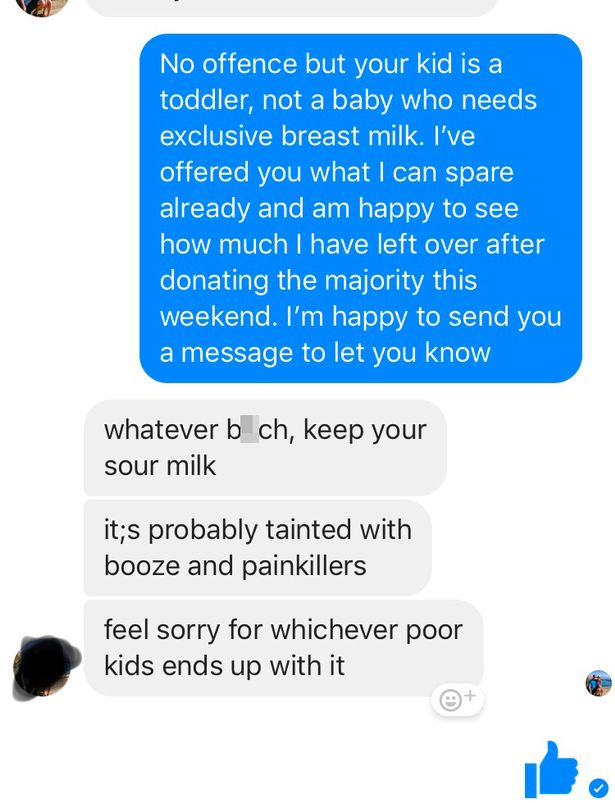Click the grey censor block in the first grey message

[249, 429]
